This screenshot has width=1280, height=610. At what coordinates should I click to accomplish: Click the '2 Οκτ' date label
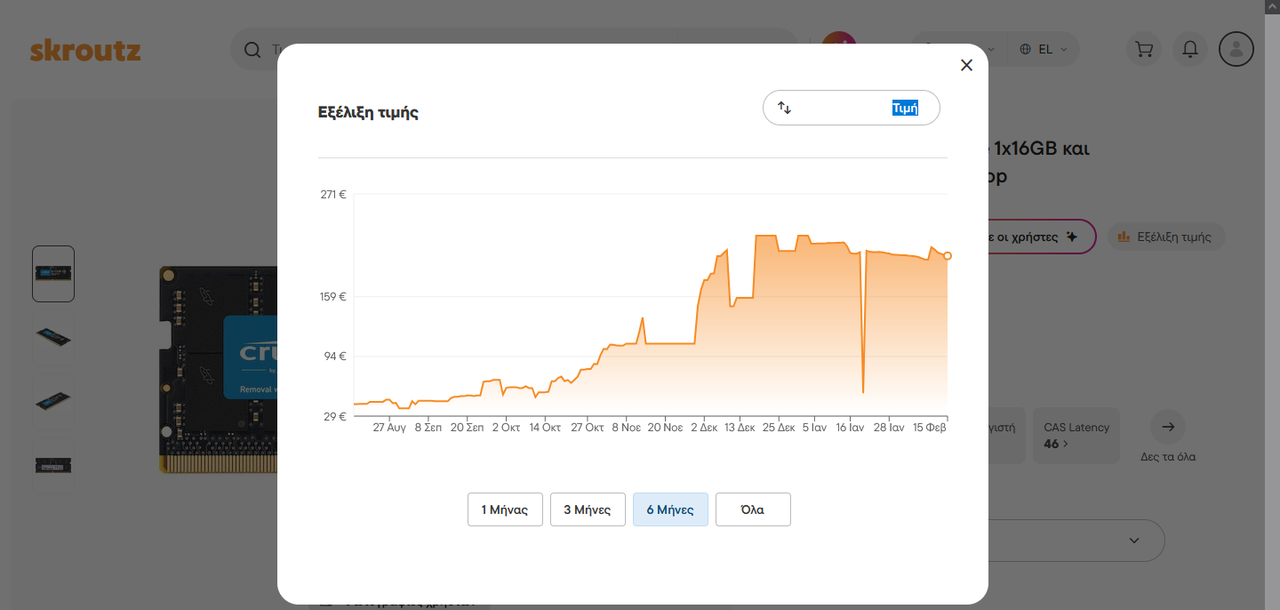[505, 427]
